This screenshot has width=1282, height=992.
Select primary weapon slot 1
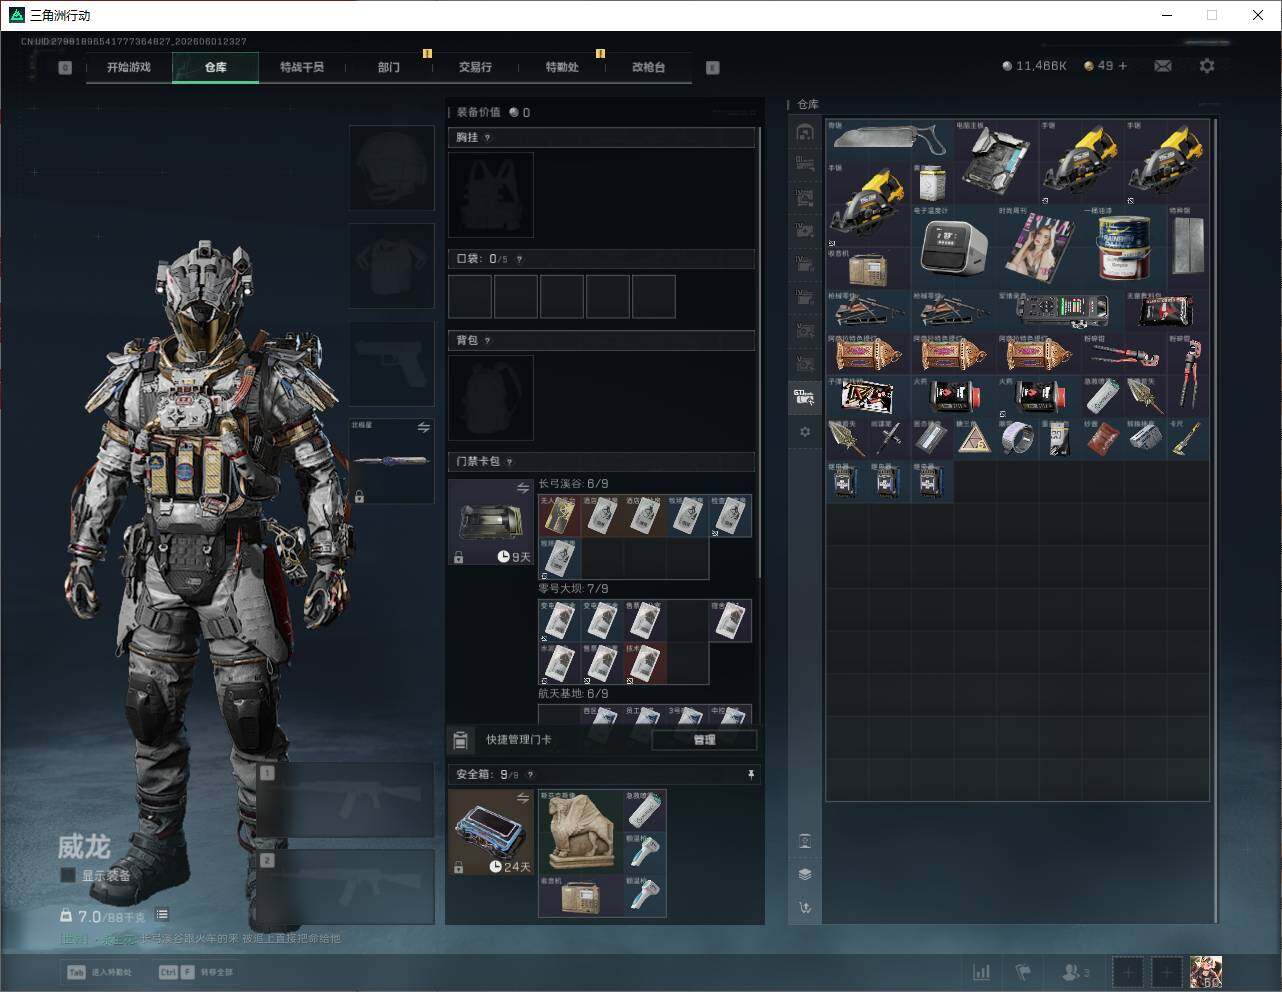click(x=346, y=801)
